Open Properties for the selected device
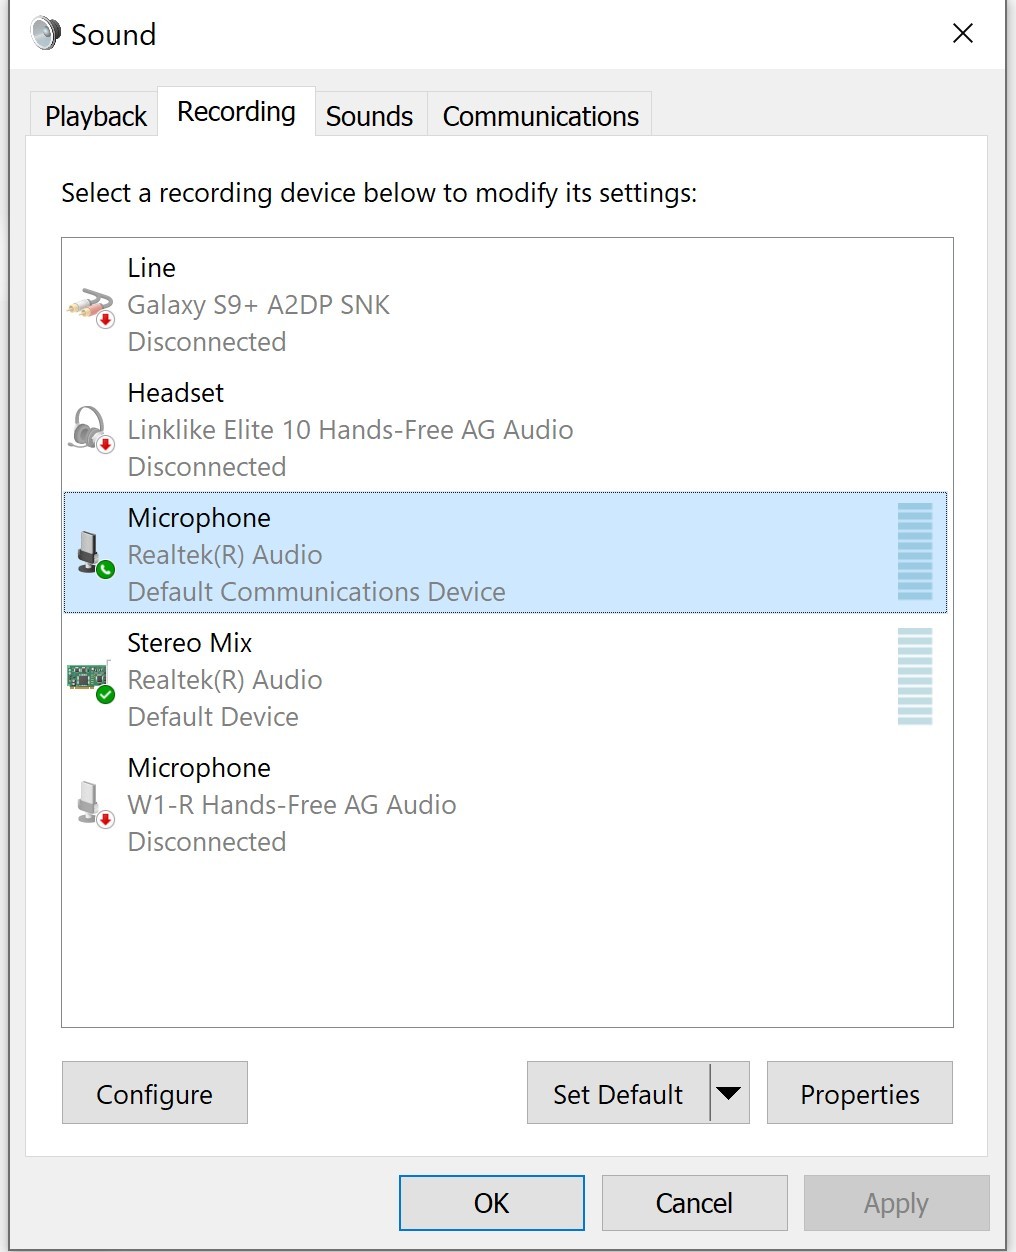This screenshot has height=1252, width=1016. [x=859, y=1093]
